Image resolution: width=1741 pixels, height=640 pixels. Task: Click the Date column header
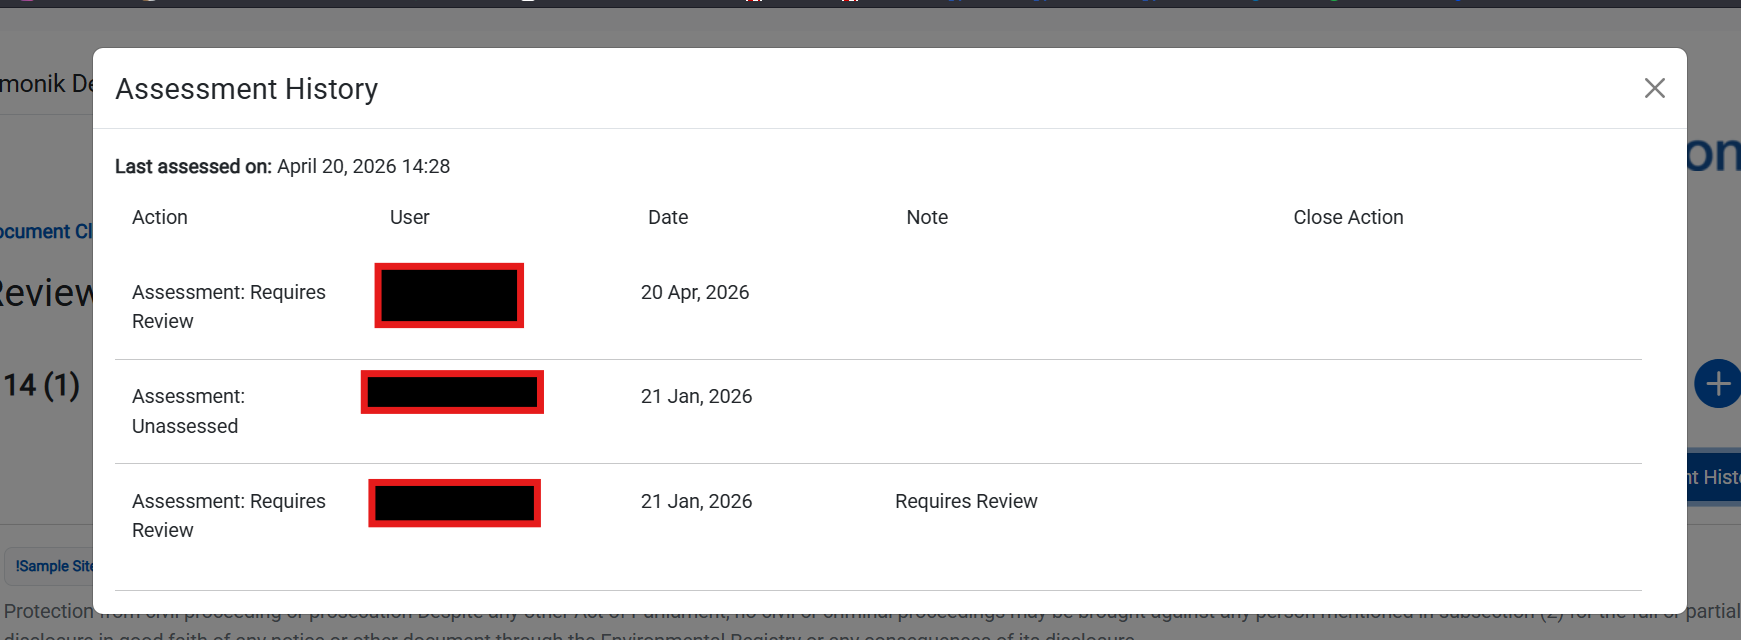click(668, 217)
